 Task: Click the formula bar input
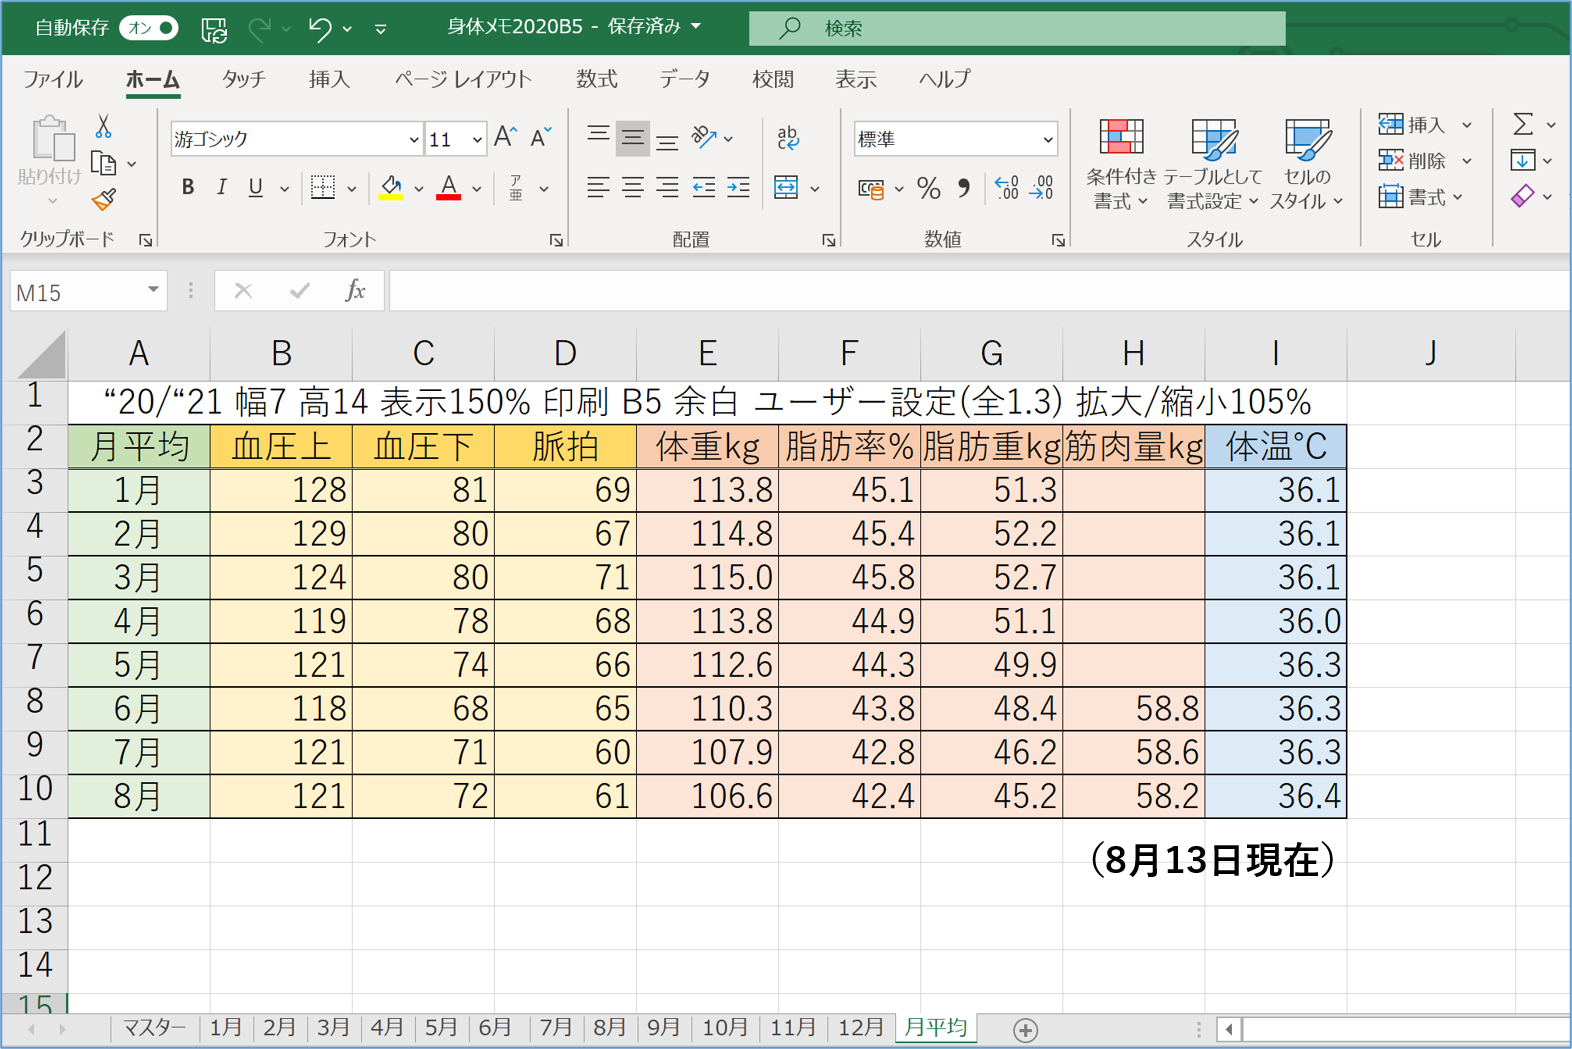click(979, 291)
